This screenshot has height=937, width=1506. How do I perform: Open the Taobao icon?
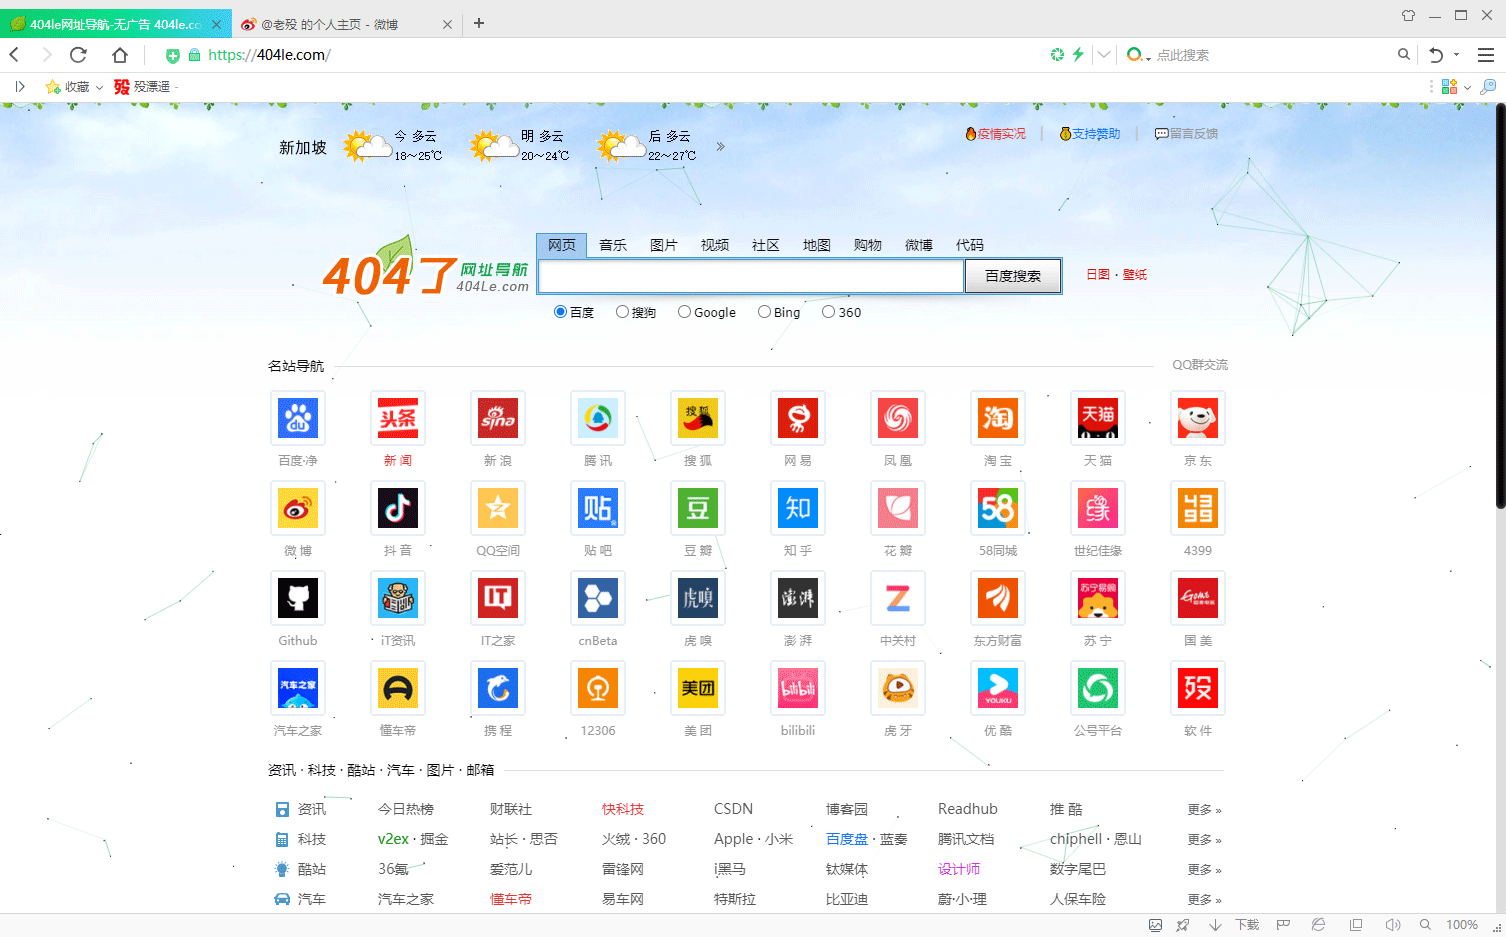(x=998, y=418)
